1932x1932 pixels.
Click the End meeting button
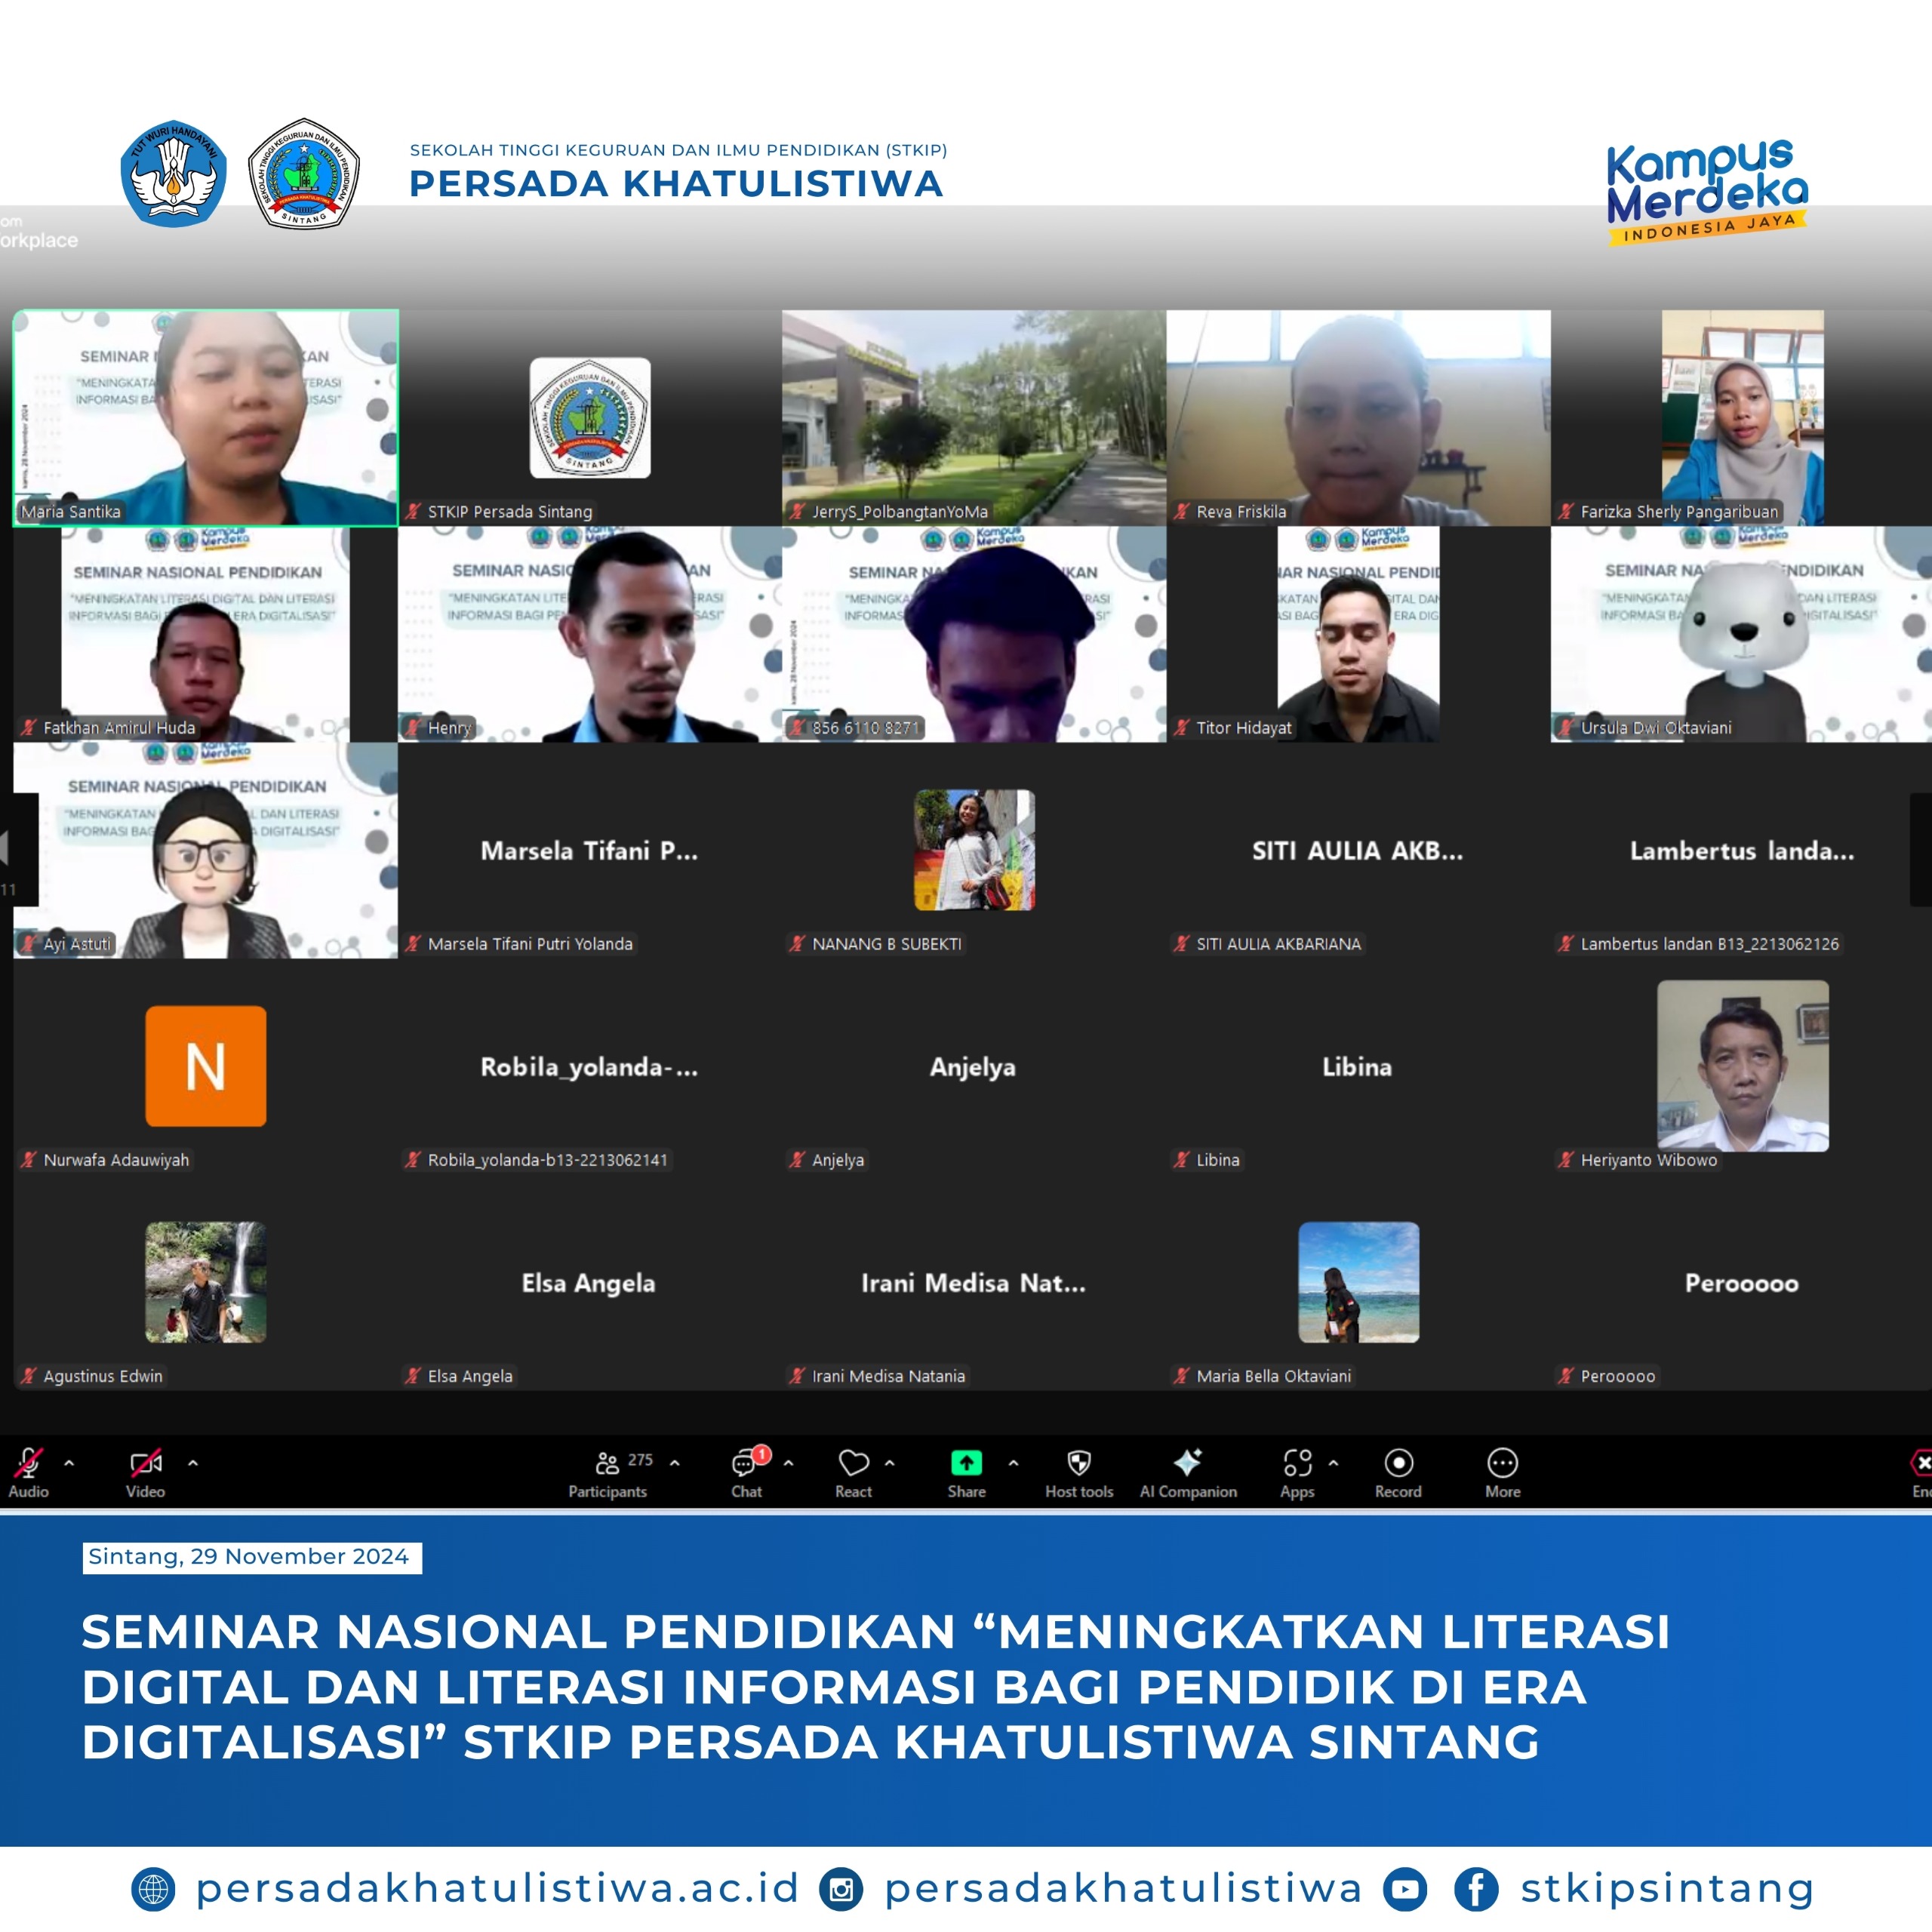[1920, 1473]
